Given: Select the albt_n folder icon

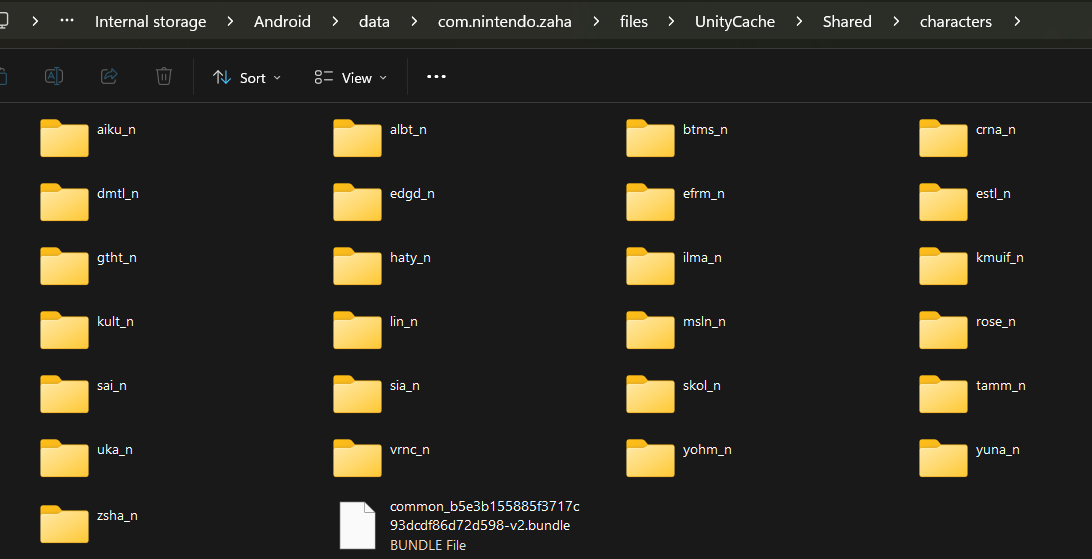Looking at the screenshot, I should click(x=357, y=138).
